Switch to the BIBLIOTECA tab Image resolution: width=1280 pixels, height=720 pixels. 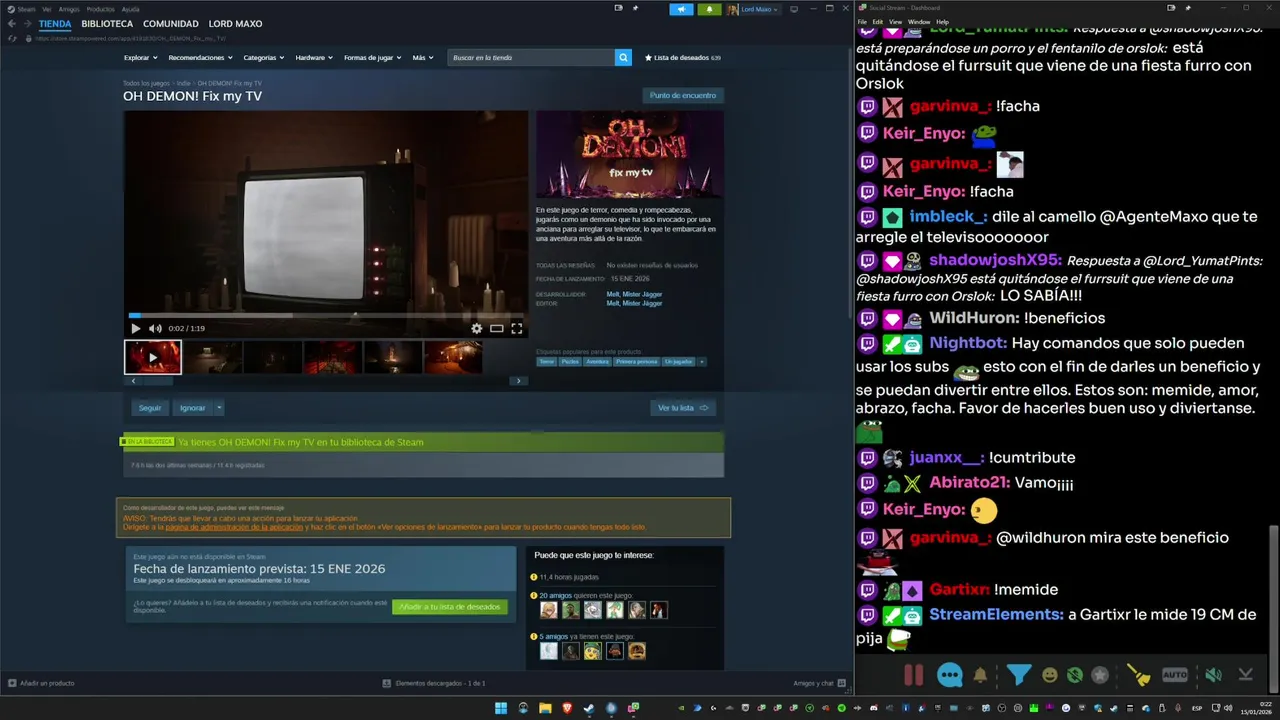[107, 24]
